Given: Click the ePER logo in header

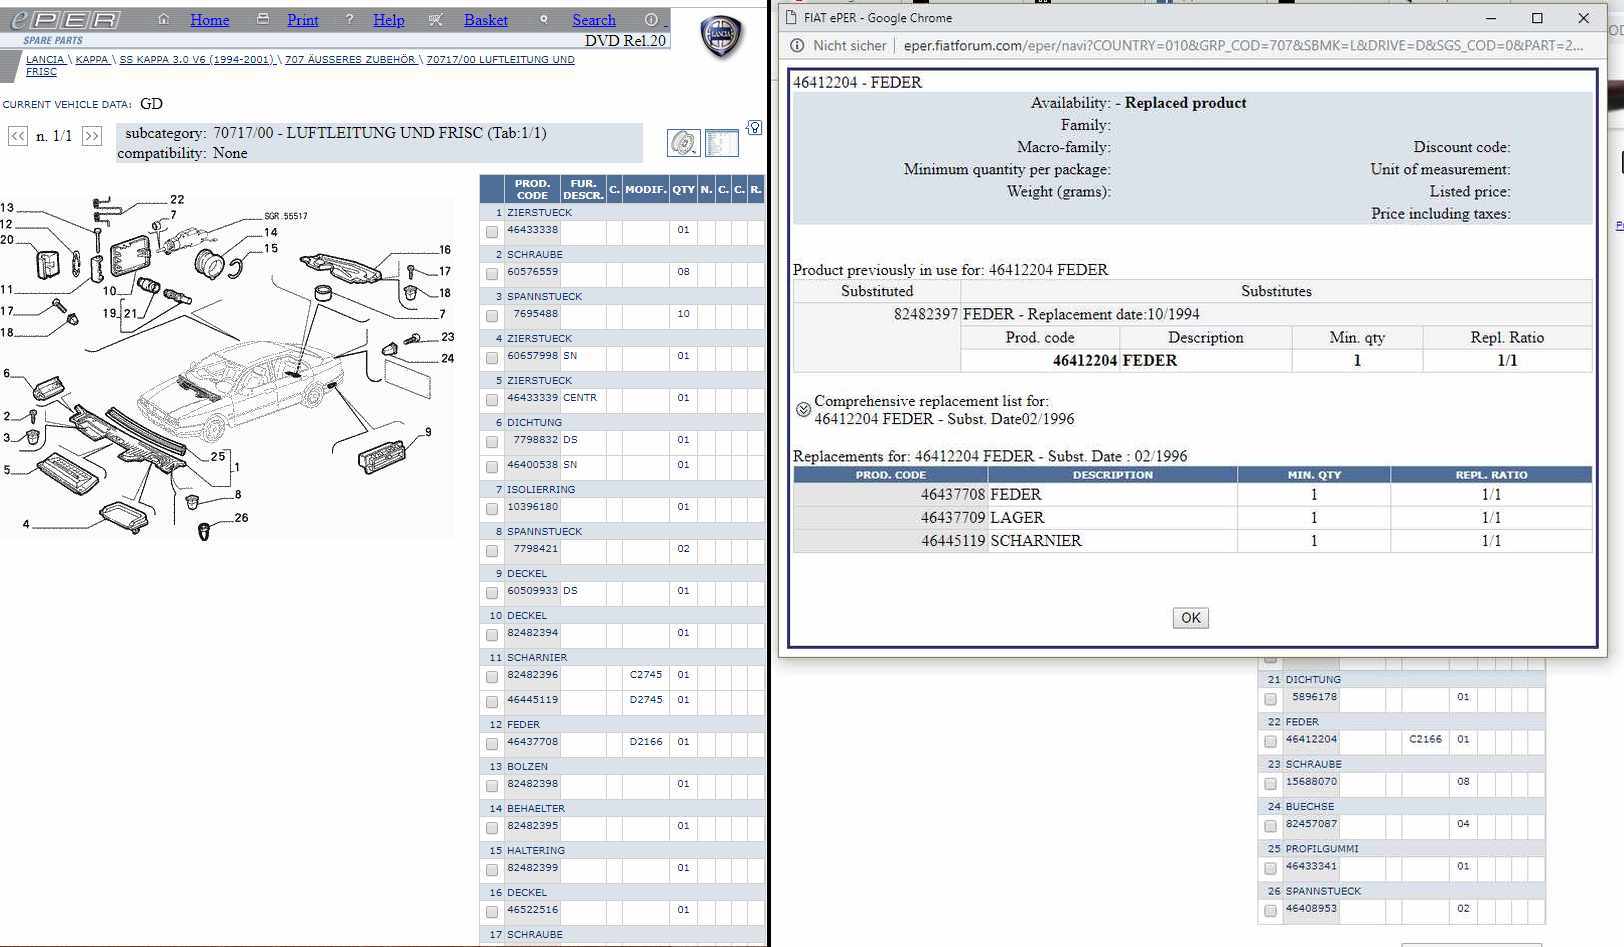Looking at the screenshot, I should coord(65,20).
